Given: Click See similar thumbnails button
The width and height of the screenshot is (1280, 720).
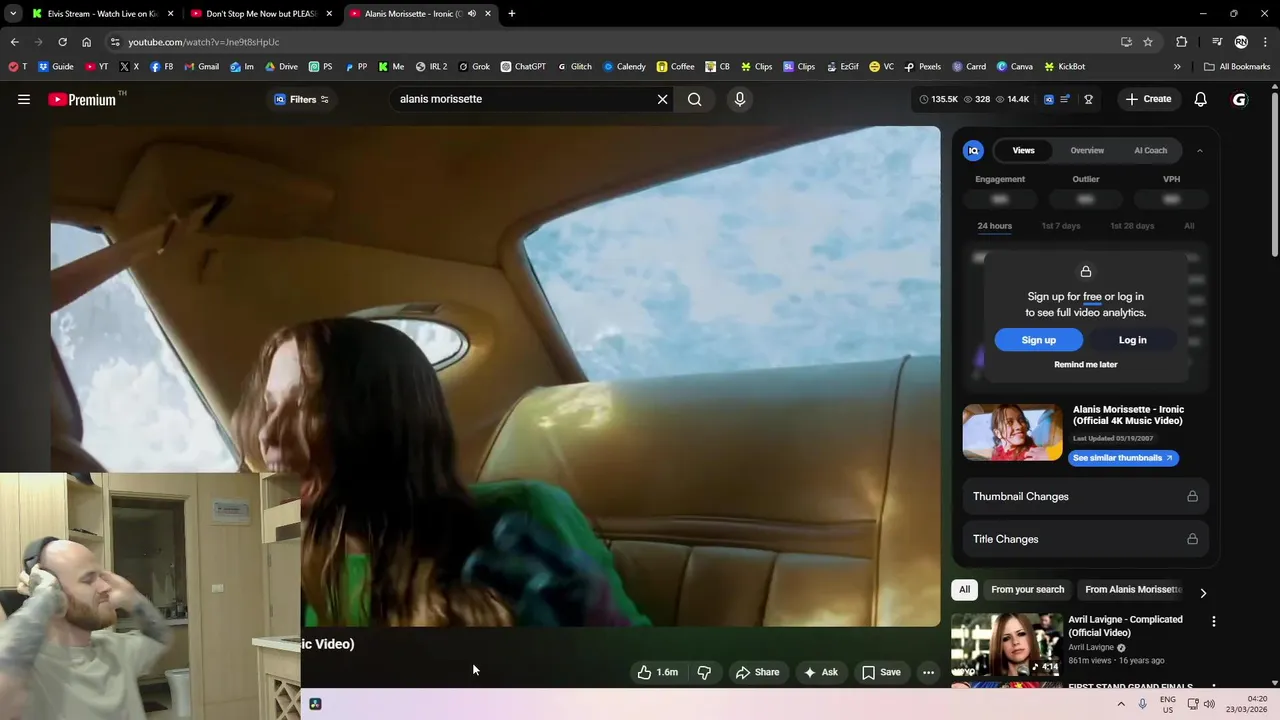Looking at the screenshot, I should pos(1123,458).
